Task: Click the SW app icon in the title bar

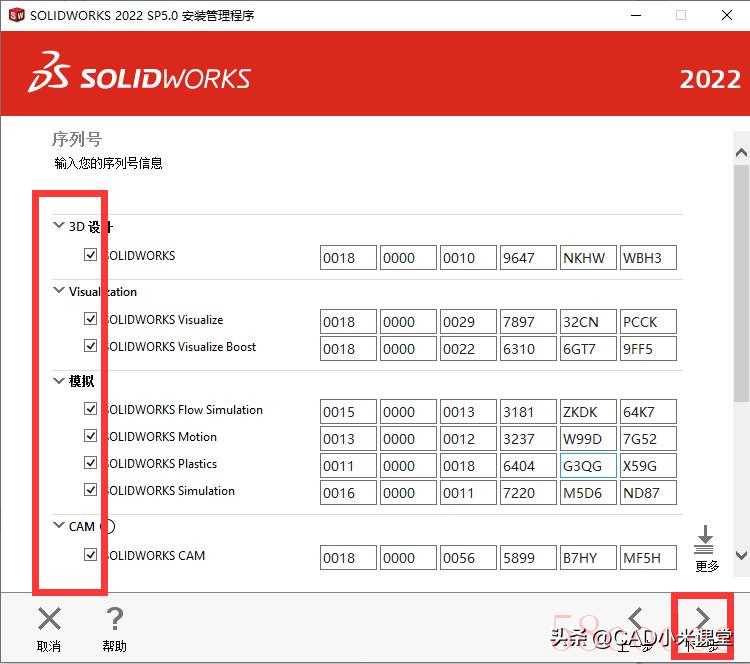Action: (16, 15)
